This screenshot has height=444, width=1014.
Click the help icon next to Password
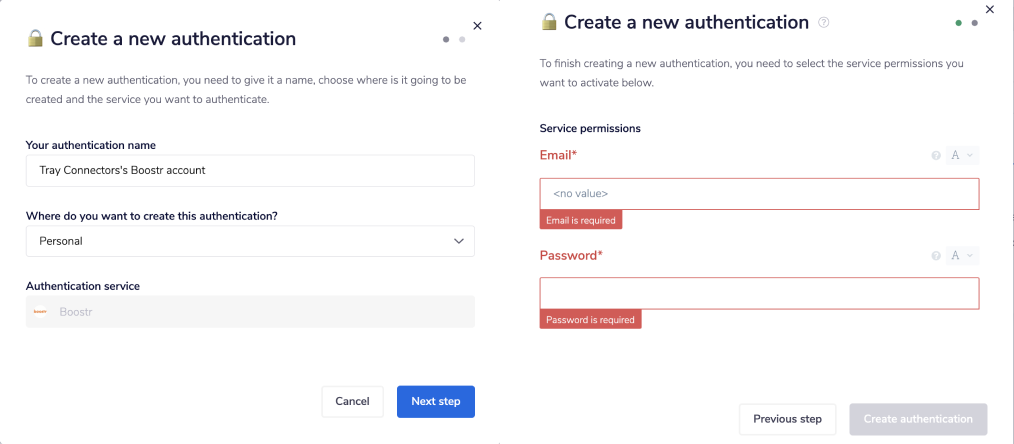coord(936,256)
